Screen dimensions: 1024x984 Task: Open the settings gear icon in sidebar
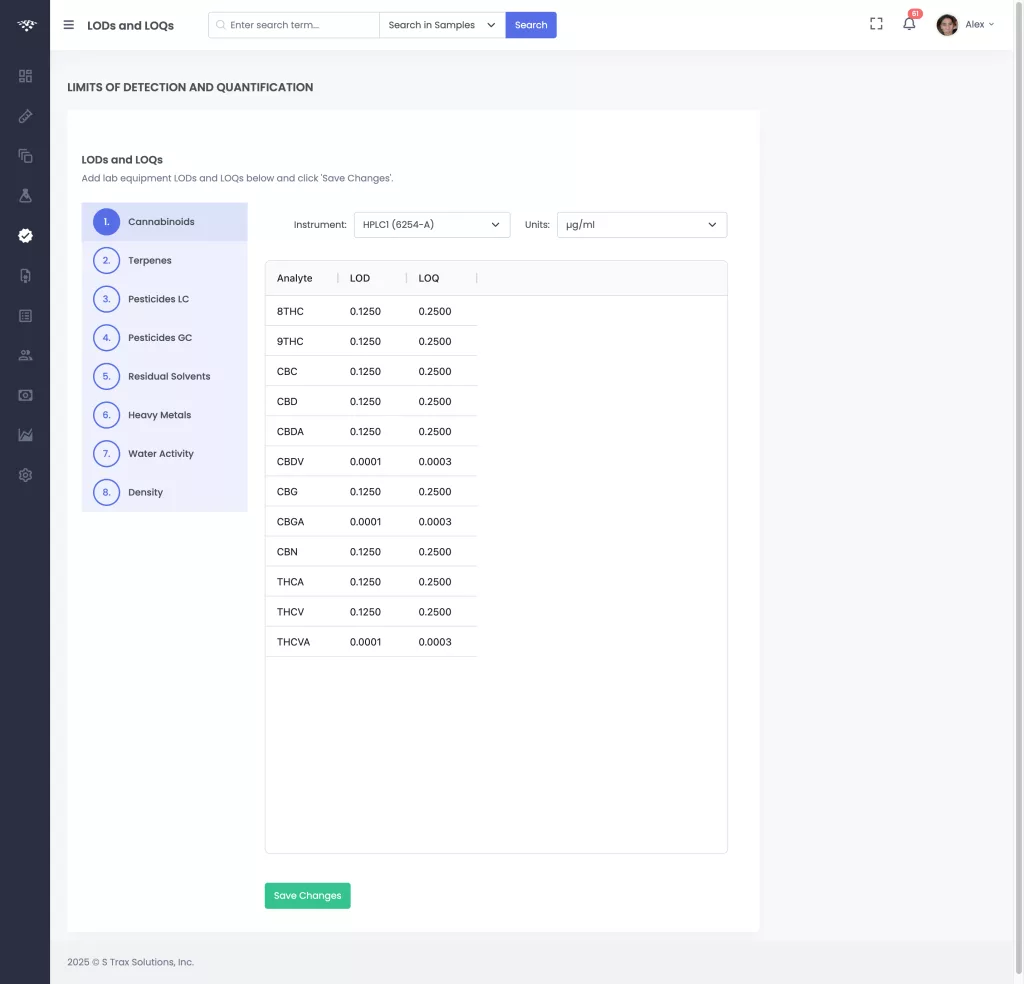tap(25, 475)
